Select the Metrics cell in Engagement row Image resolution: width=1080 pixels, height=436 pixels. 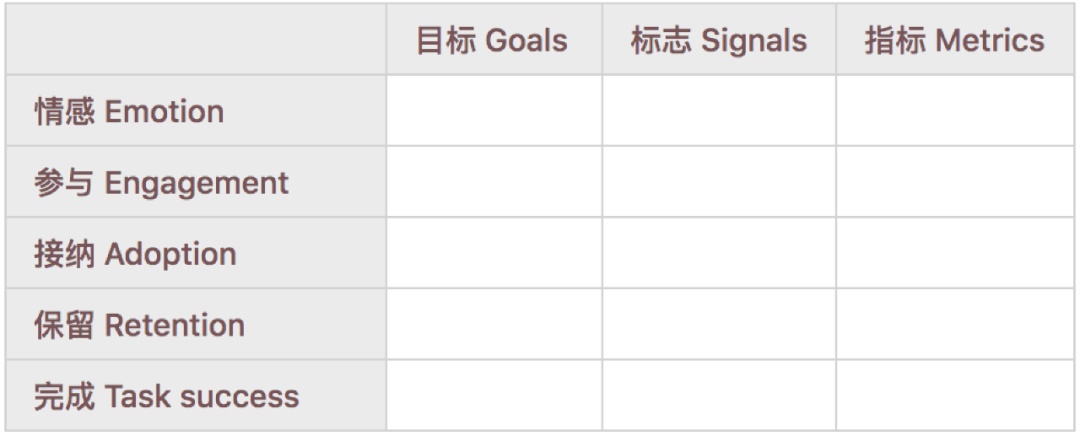pyautogui.click(x=955, y=182)
